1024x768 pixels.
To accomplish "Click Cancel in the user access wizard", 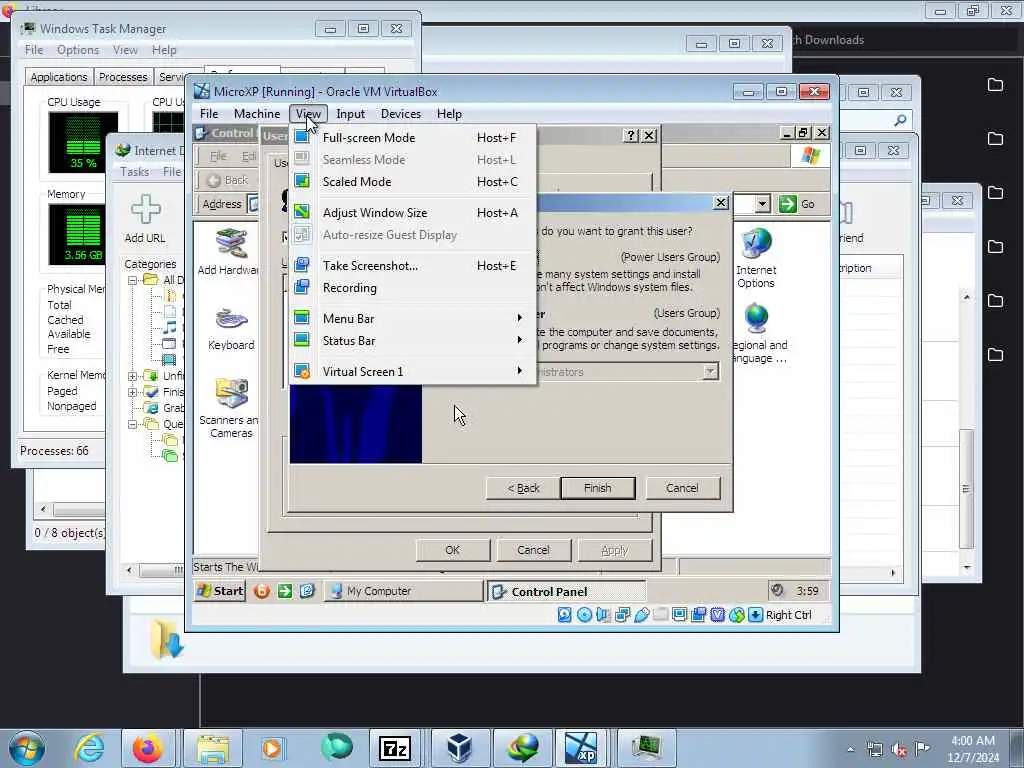I will point(682,488).
